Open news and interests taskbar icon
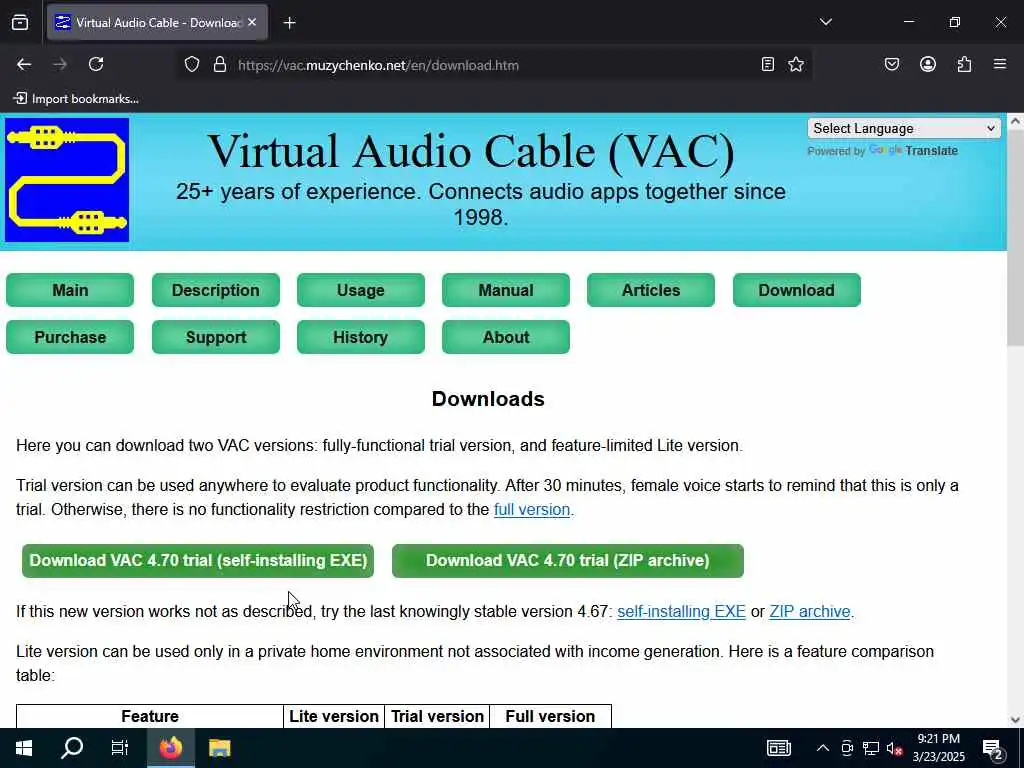The height and width of the screenshot is (768, 1024). pyautogui.click(x=778, y=748)
